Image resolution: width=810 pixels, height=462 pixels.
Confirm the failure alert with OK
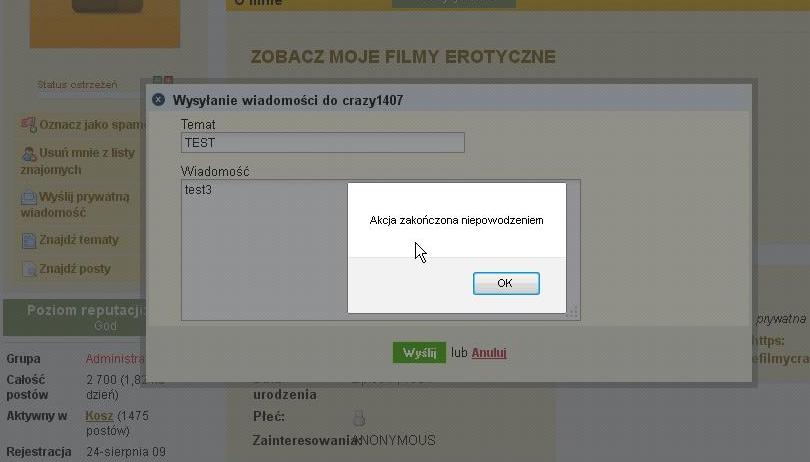tap(506, 283)
